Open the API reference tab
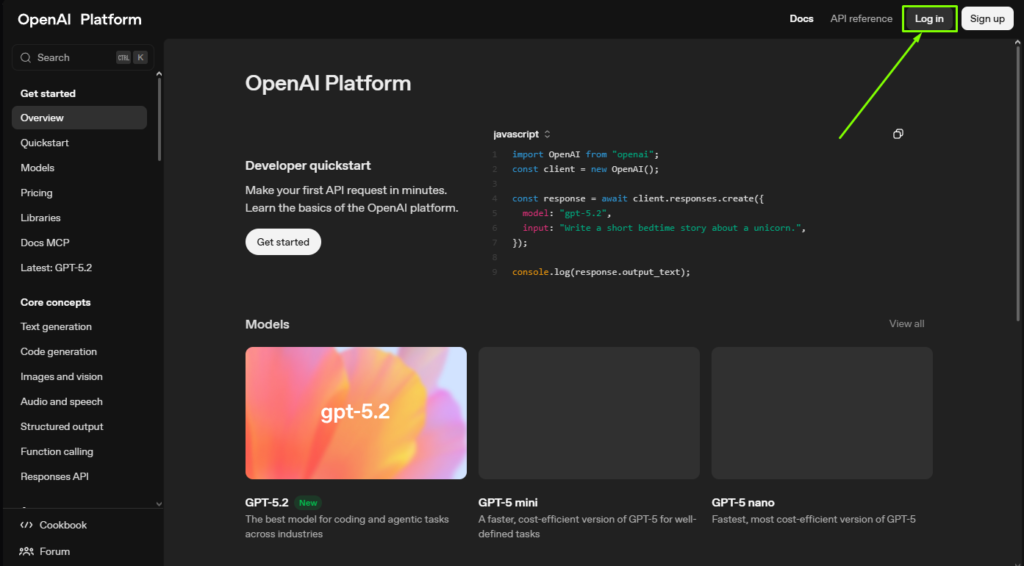Screen dimensions: 1024x566 point(861,19)
